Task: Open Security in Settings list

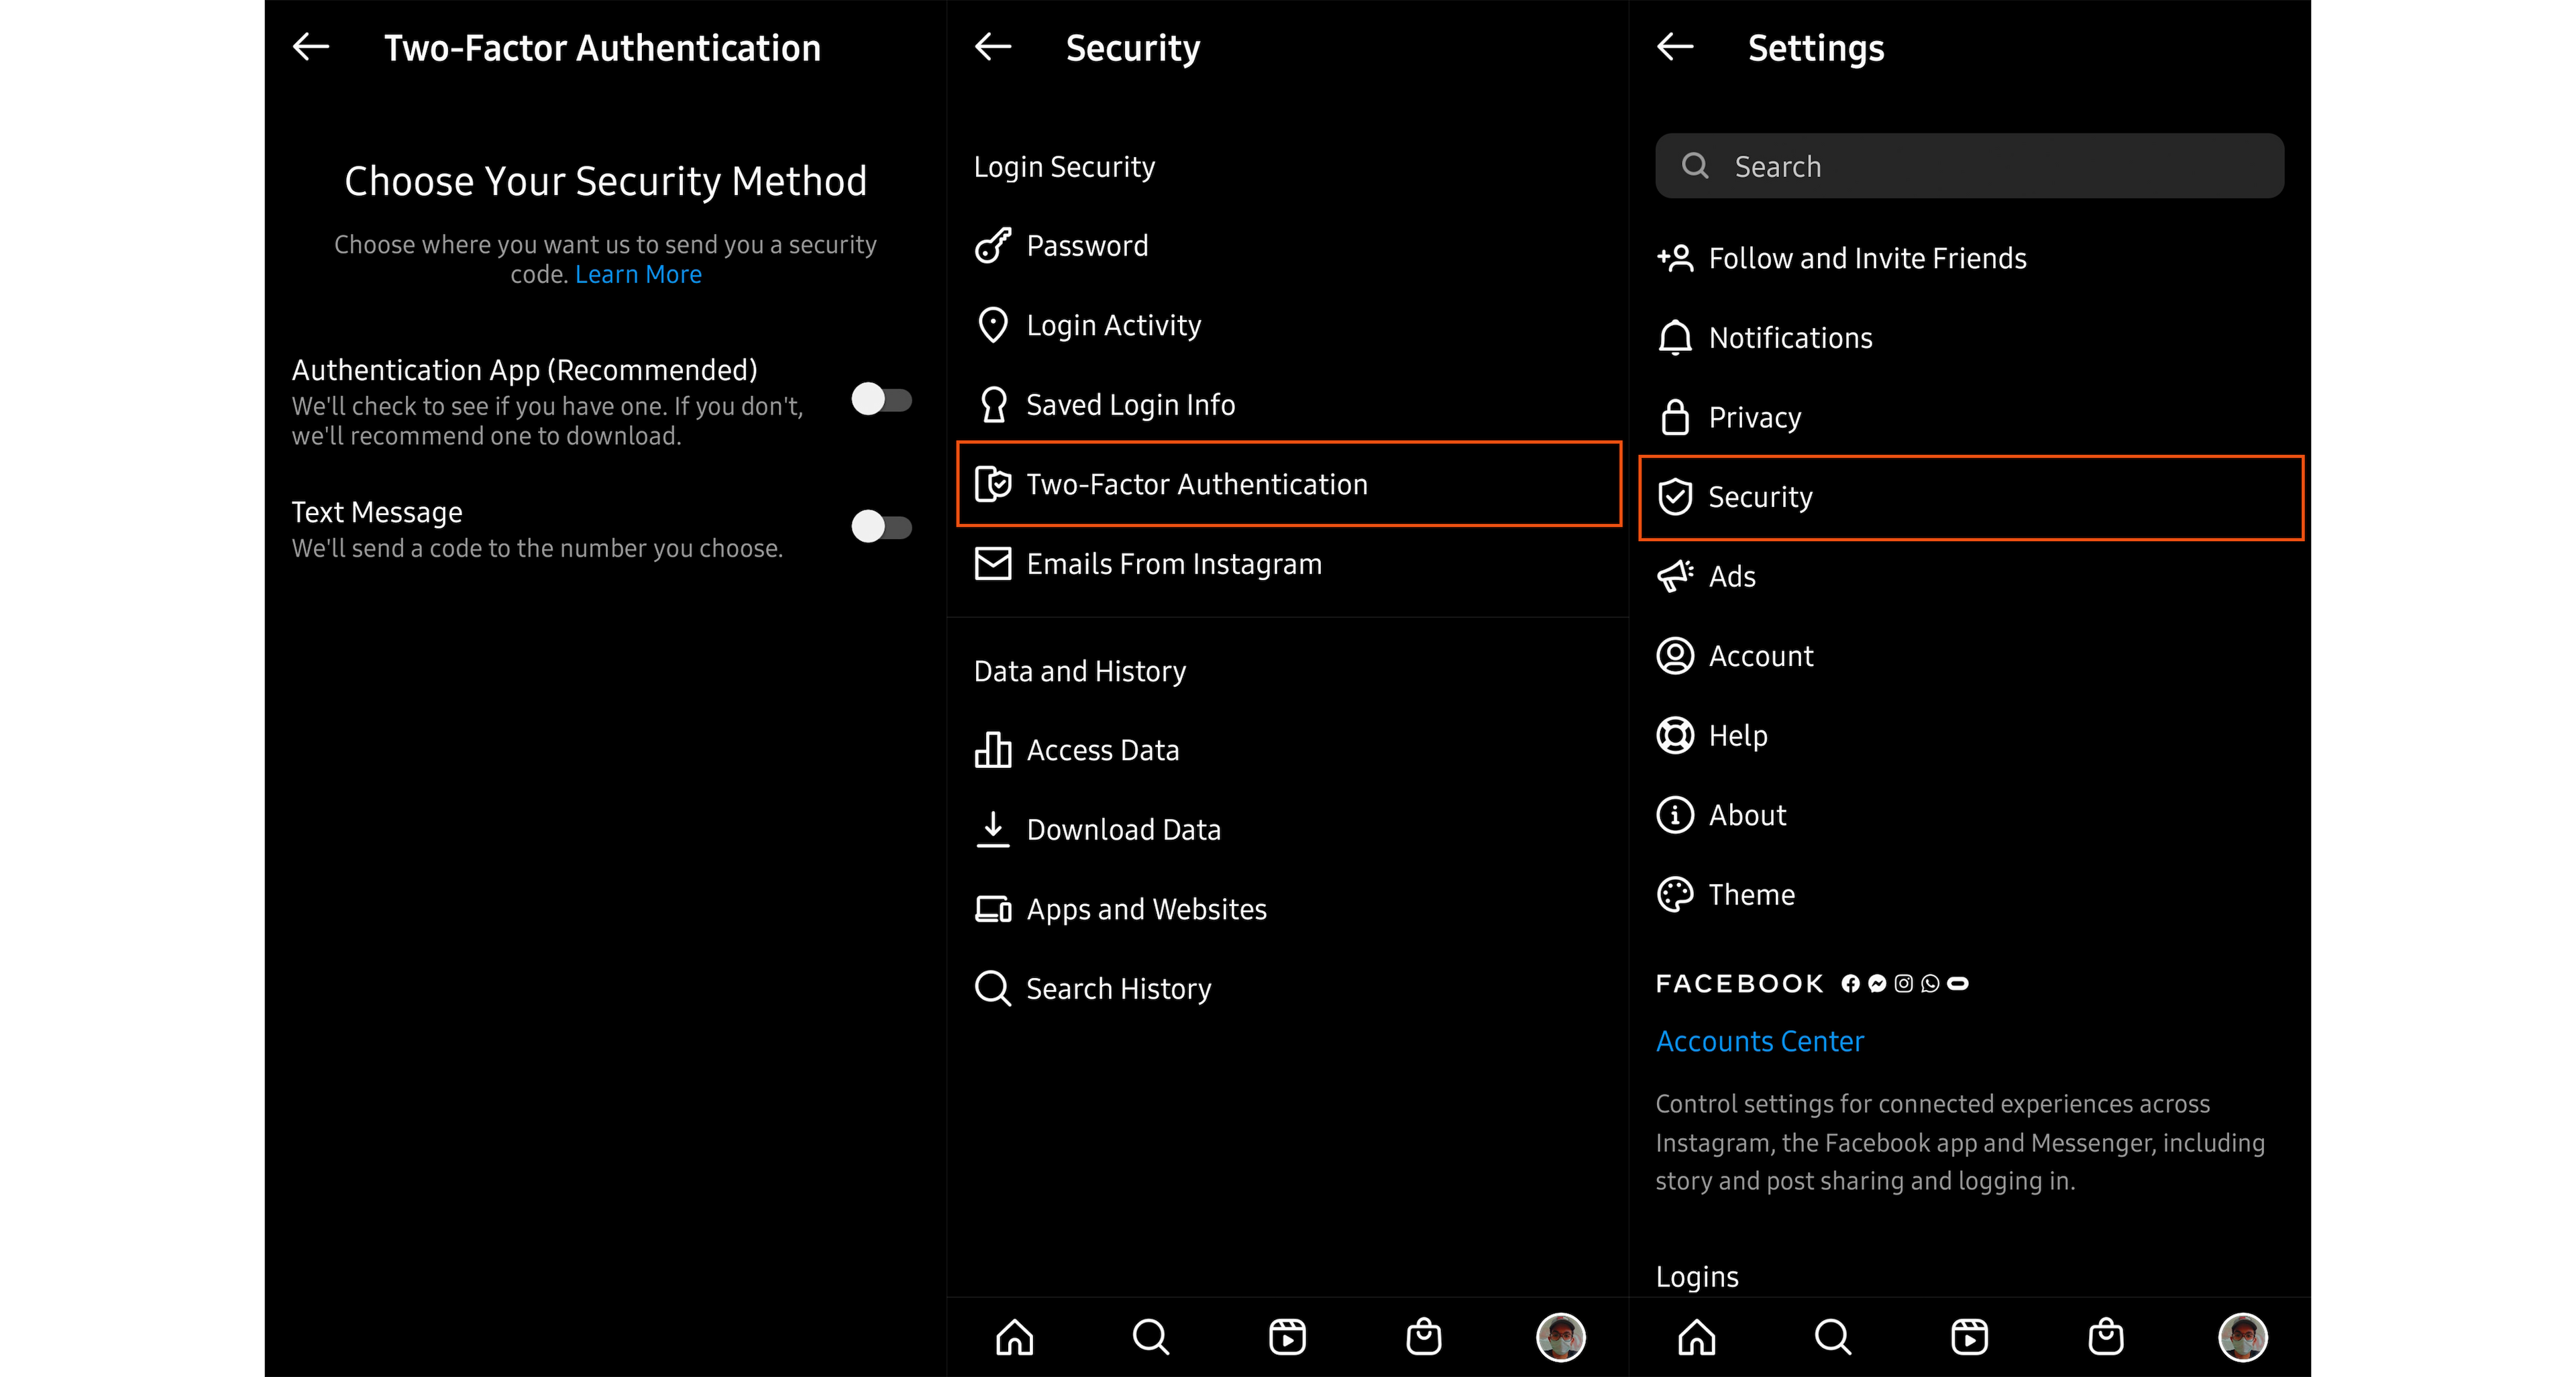Action: (x=1971, y=497)
